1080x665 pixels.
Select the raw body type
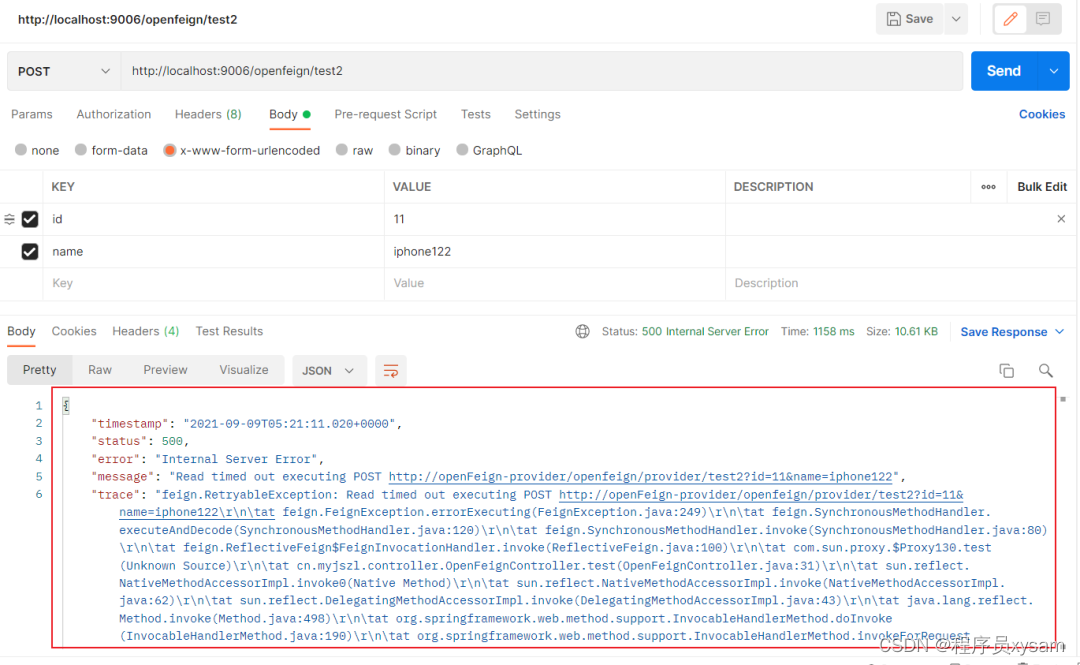pos(342,150)
